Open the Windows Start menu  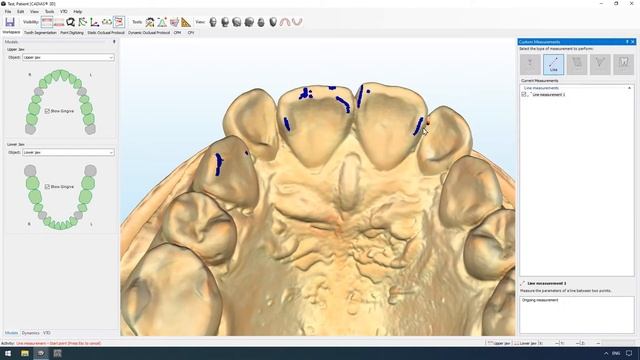tap(8, 353)
